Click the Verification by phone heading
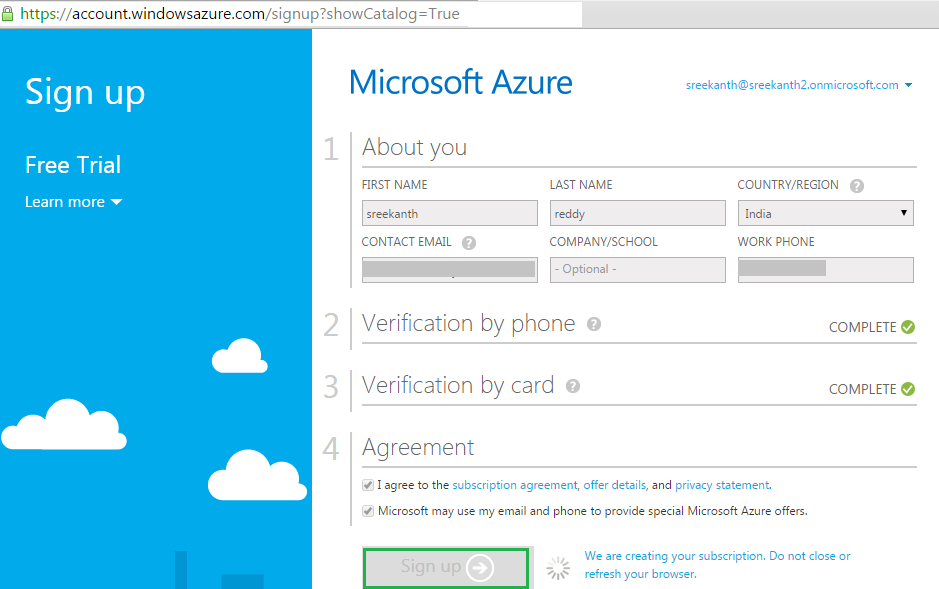The height and width of the screenshot is (589, 939). click(468, 324)
